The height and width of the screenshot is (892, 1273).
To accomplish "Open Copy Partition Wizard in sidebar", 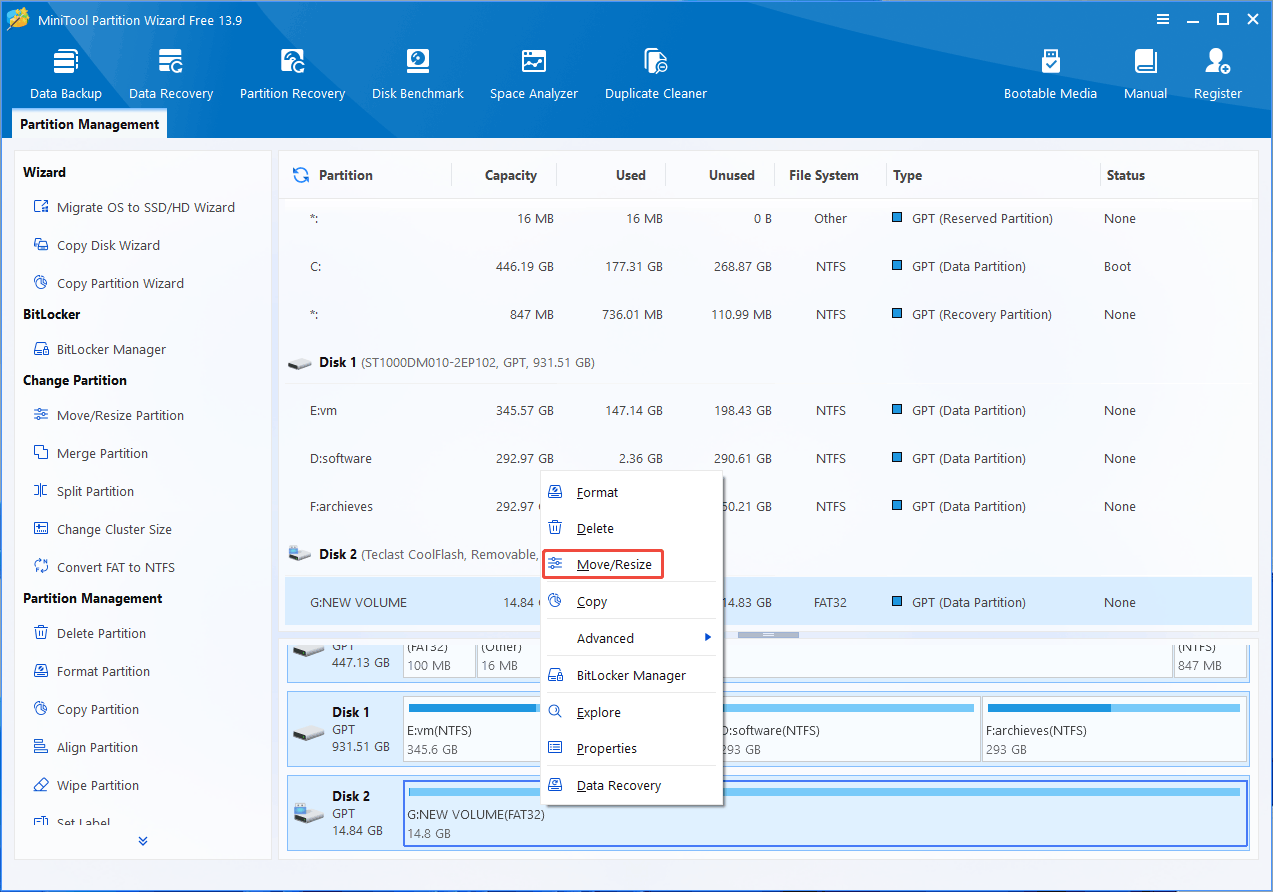I will (x=108, y=283).
